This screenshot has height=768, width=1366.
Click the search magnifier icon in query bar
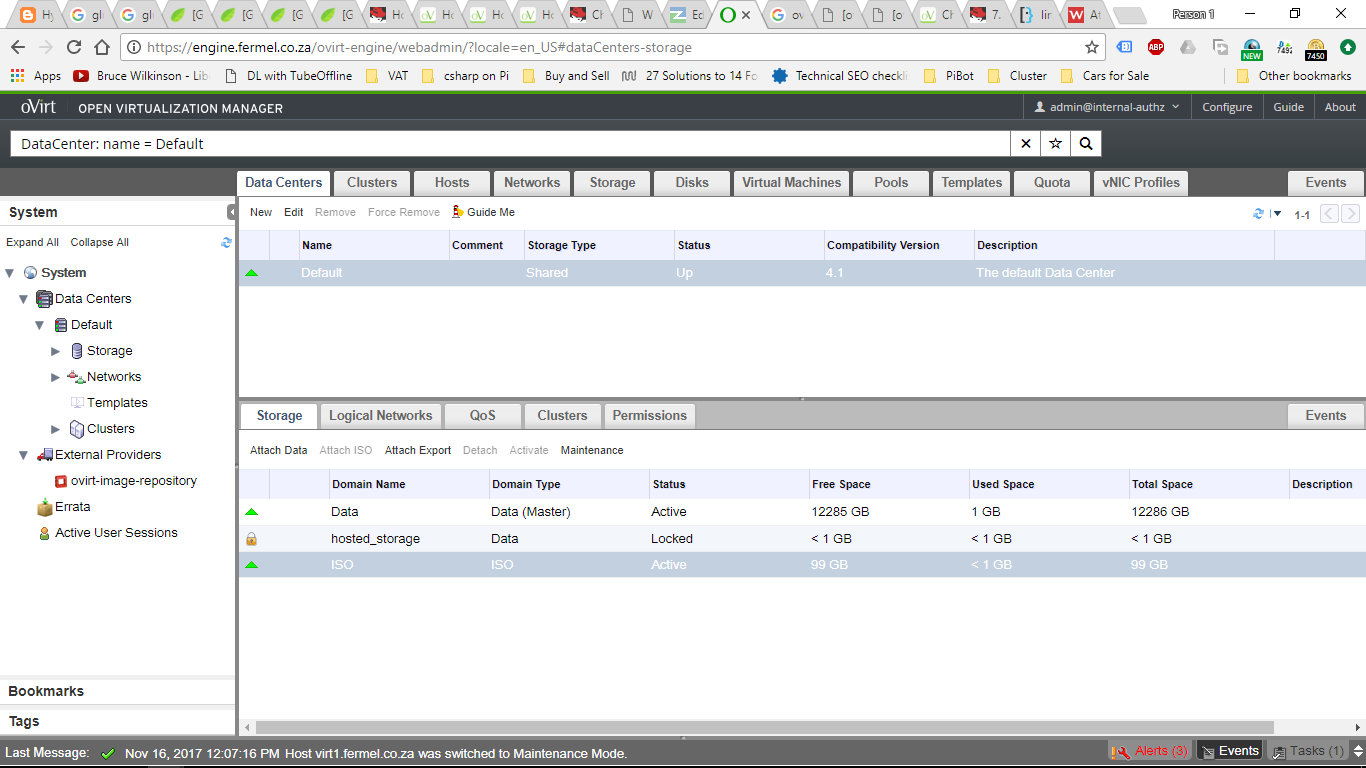[1085, 144]
